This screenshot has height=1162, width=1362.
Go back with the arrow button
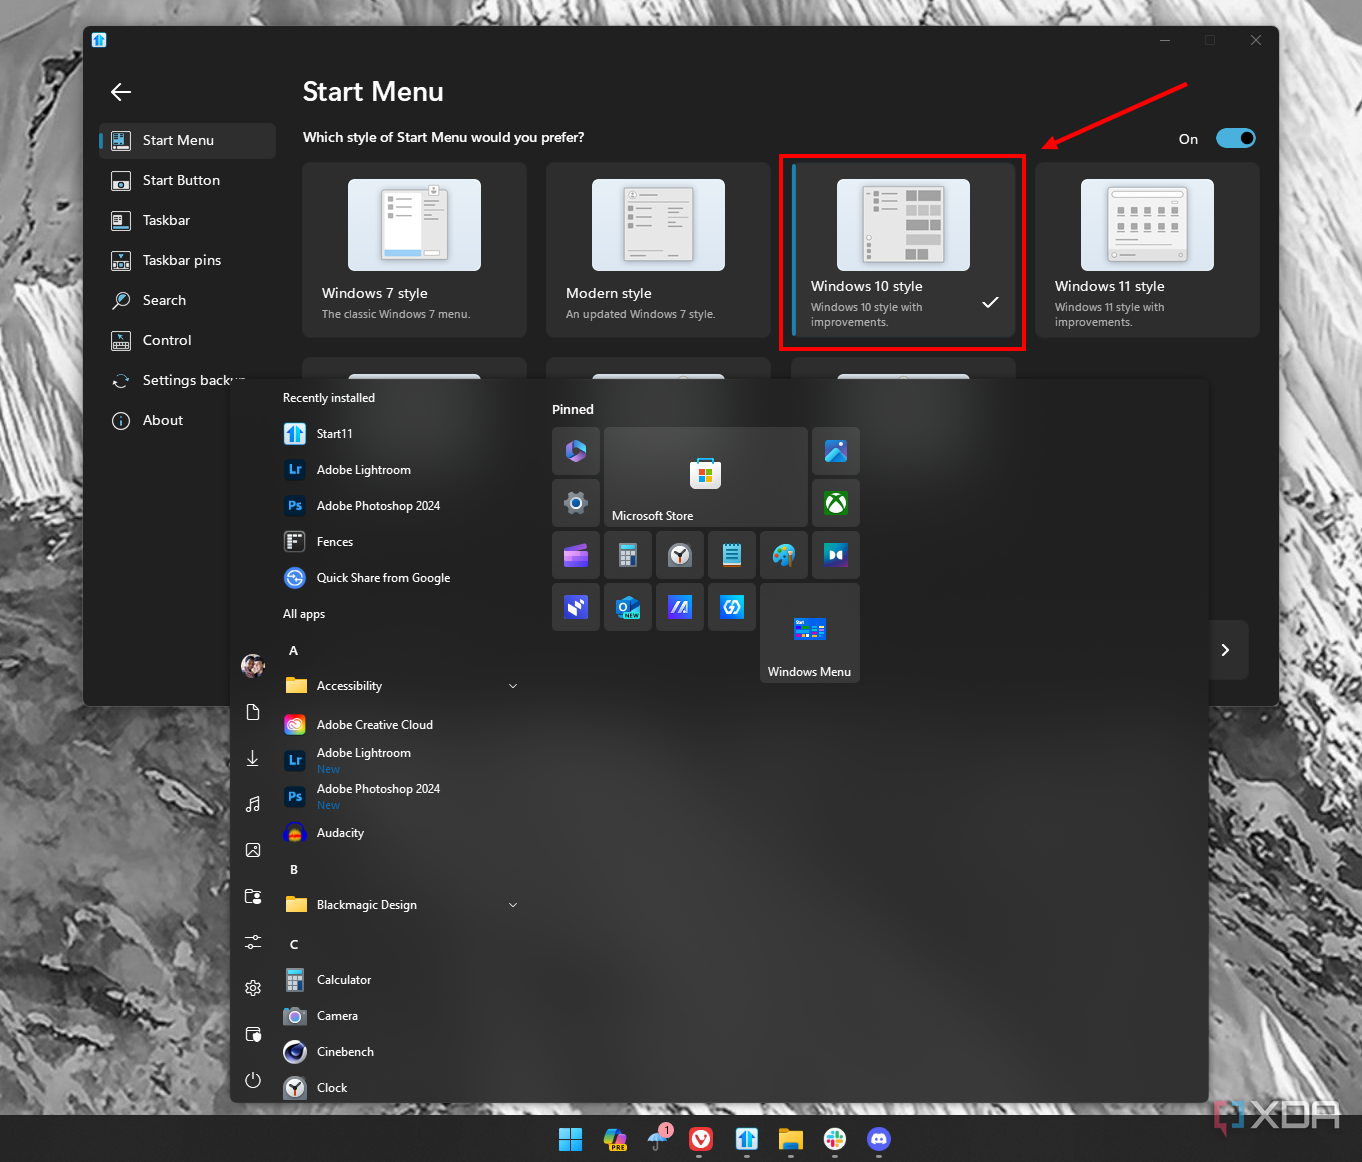point(121,92)
